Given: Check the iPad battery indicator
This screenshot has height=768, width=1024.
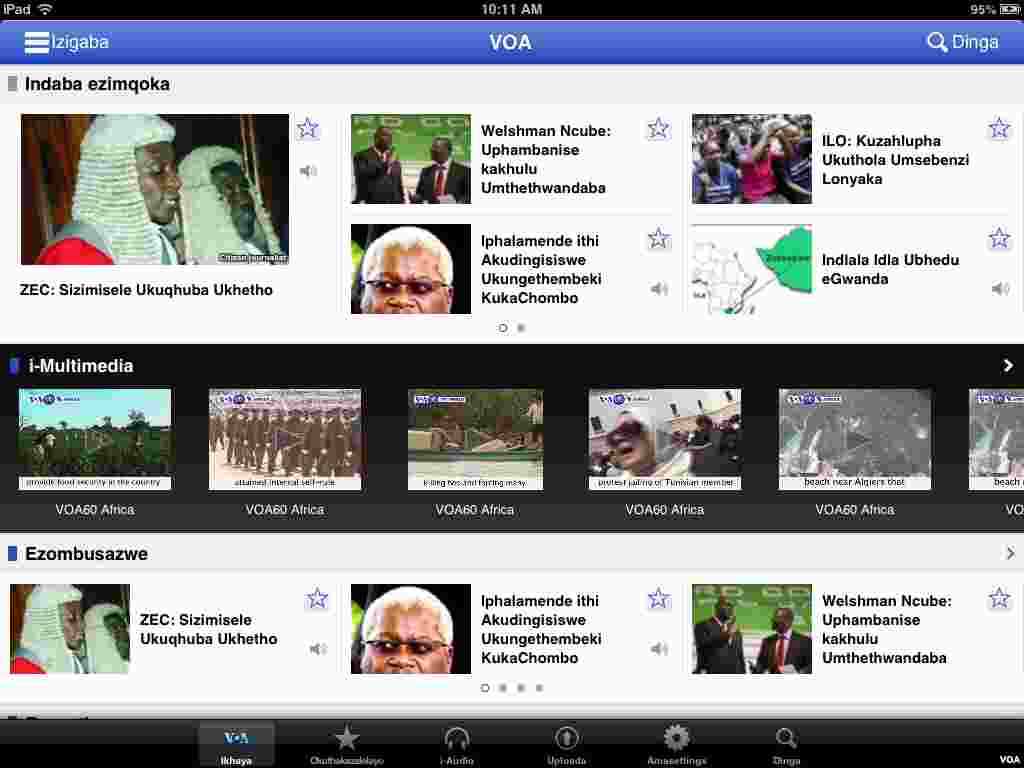Looking at the screenshot, I should (1010, 9).
